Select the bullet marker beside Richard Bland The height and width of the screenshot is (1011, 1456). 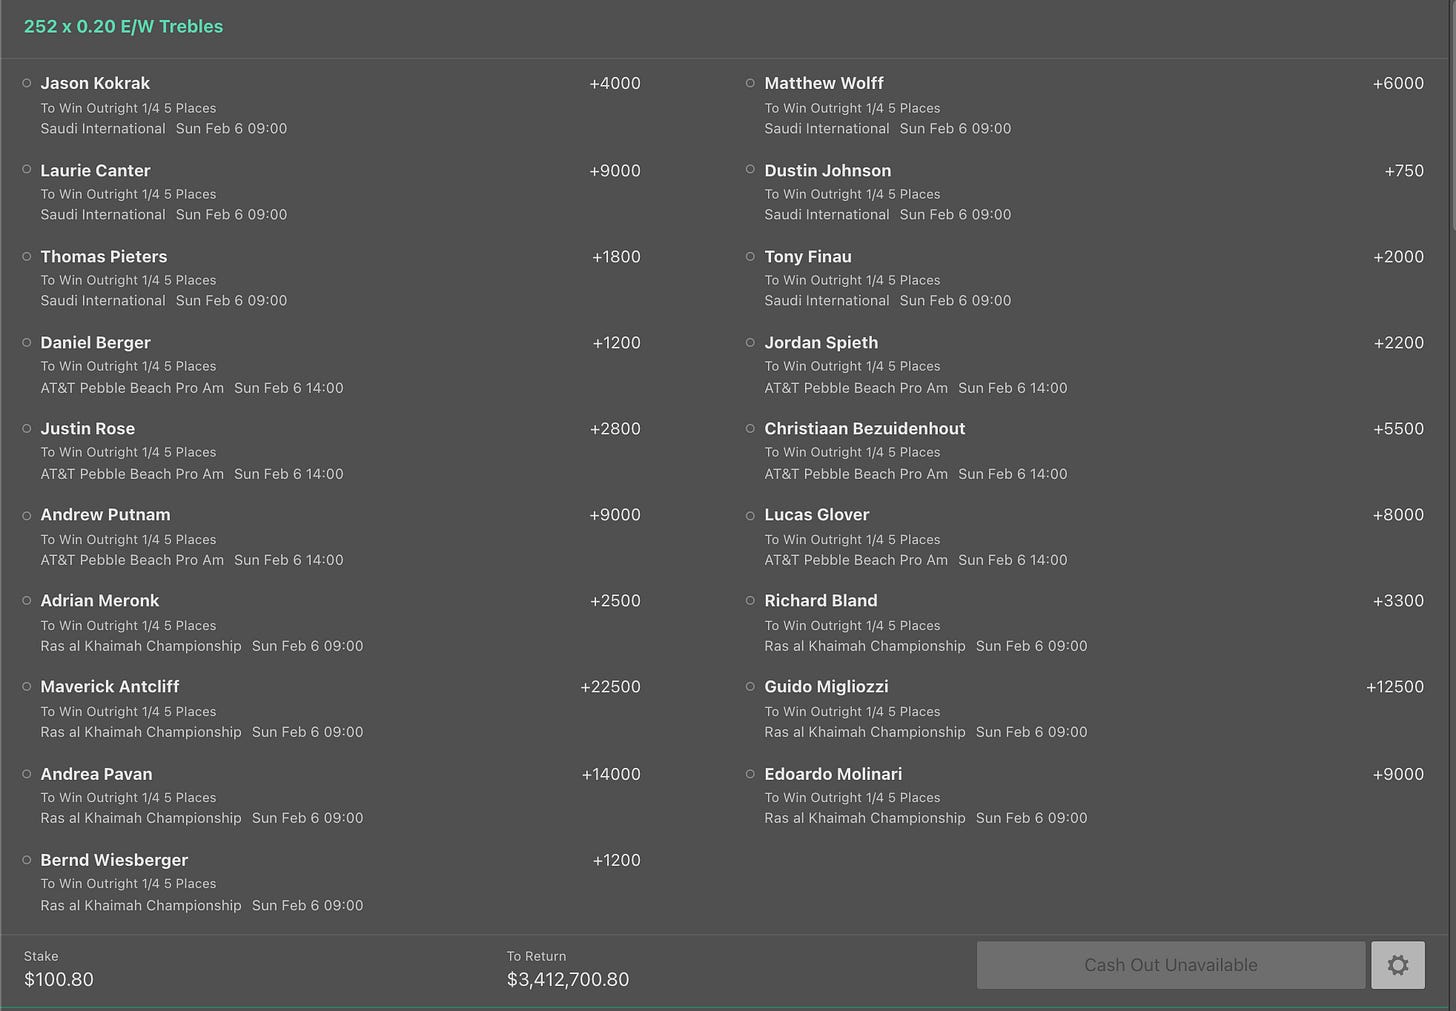750,600
